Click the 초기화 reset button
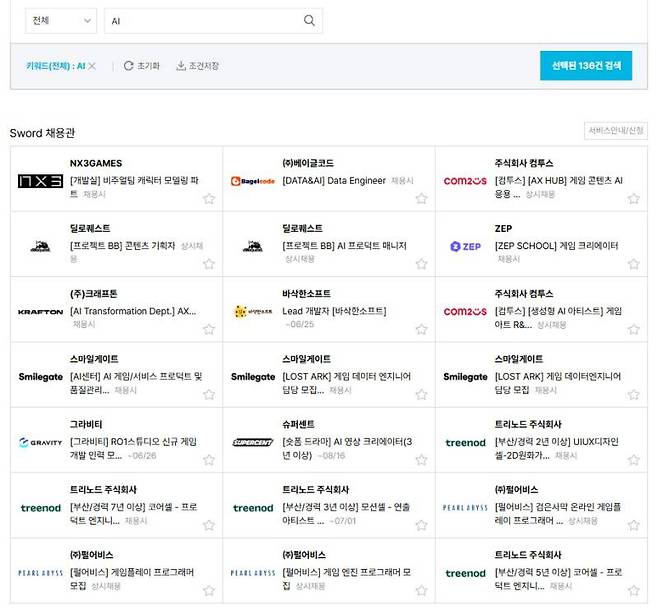The image size is (658, 615). tap(142, 66)
